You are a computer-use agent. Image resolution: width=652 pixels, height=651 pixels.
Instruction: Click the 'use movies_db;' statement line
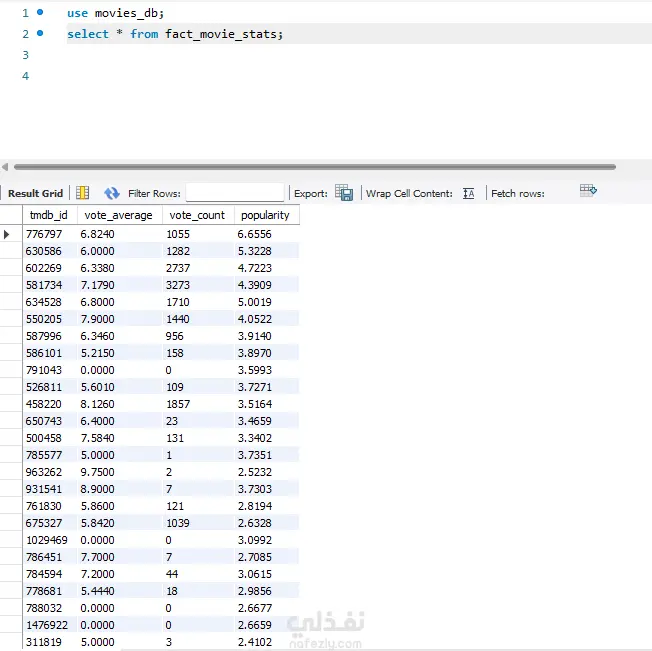click(x=116, y=13)
